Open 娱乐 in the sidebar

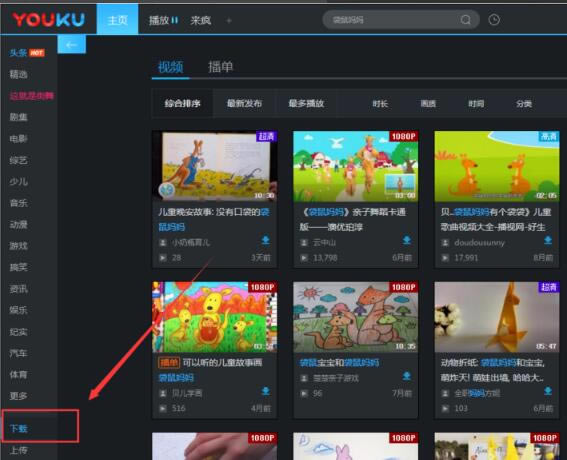(x=18, y=310)
